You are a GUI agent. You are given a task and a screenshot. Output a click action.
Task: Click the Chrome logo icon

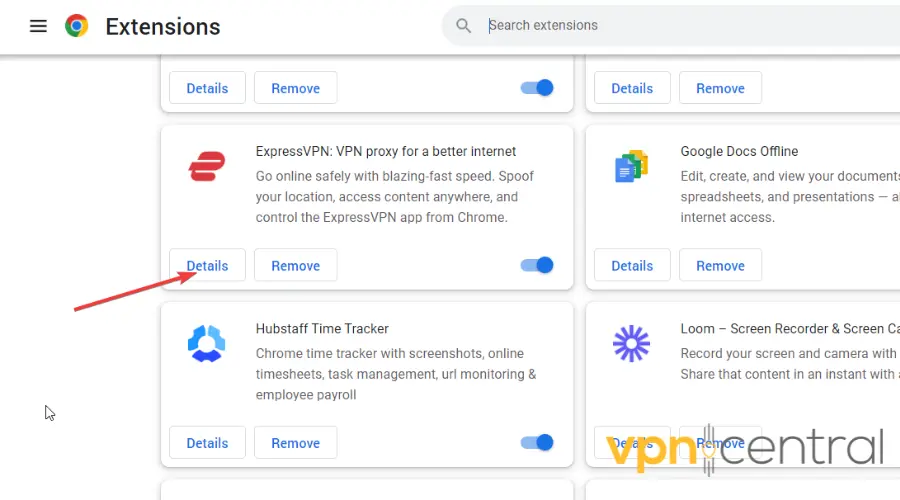point(77,26)
